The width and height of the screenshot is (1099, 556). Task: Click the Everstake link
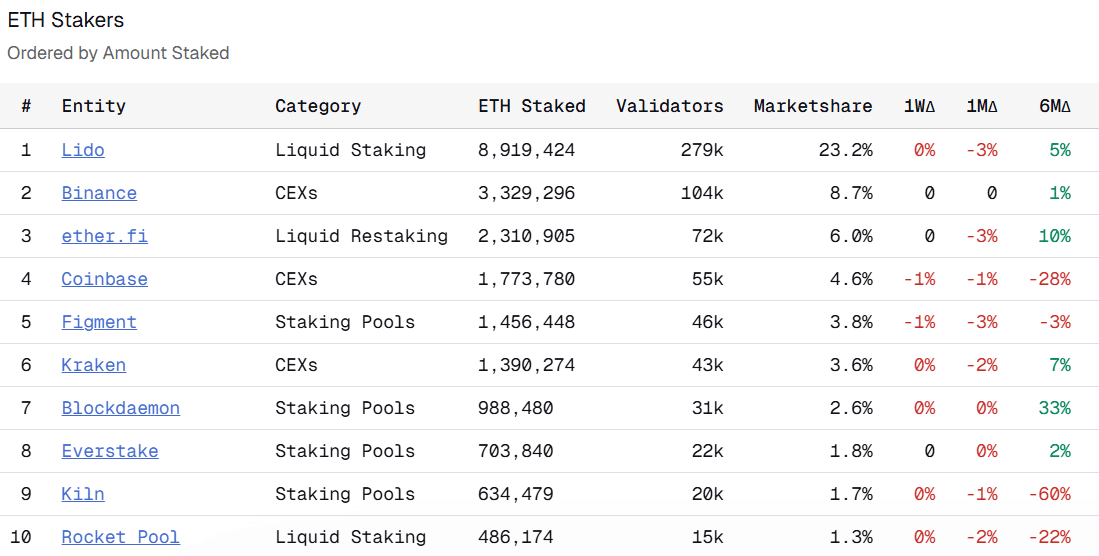[x=110, y=451]
